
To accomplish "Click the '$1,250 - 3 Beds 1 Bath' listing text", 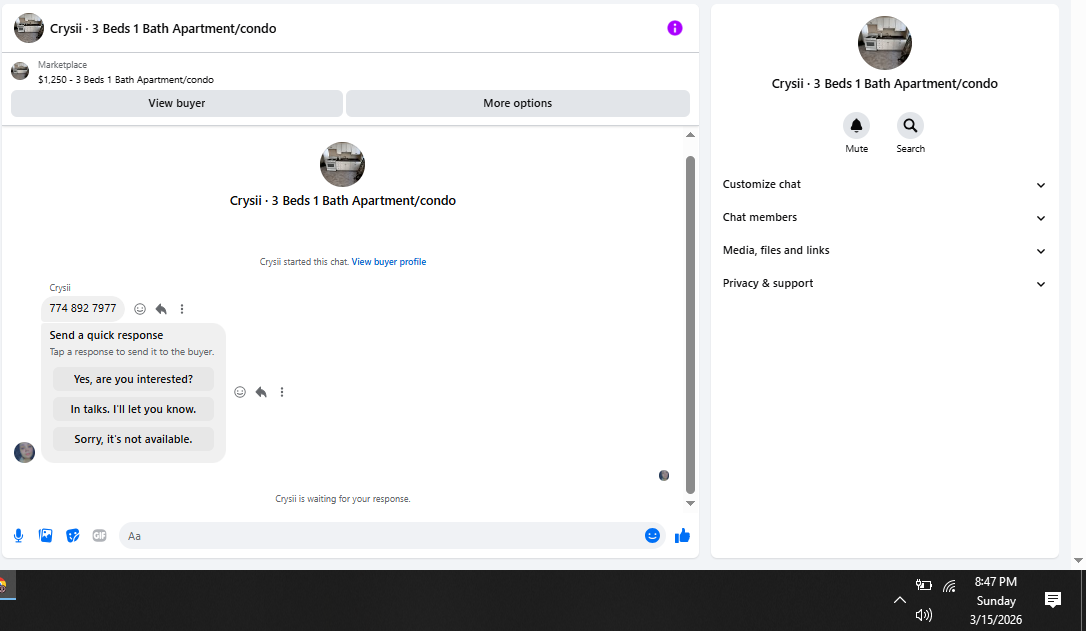I will tap(126, 80).
